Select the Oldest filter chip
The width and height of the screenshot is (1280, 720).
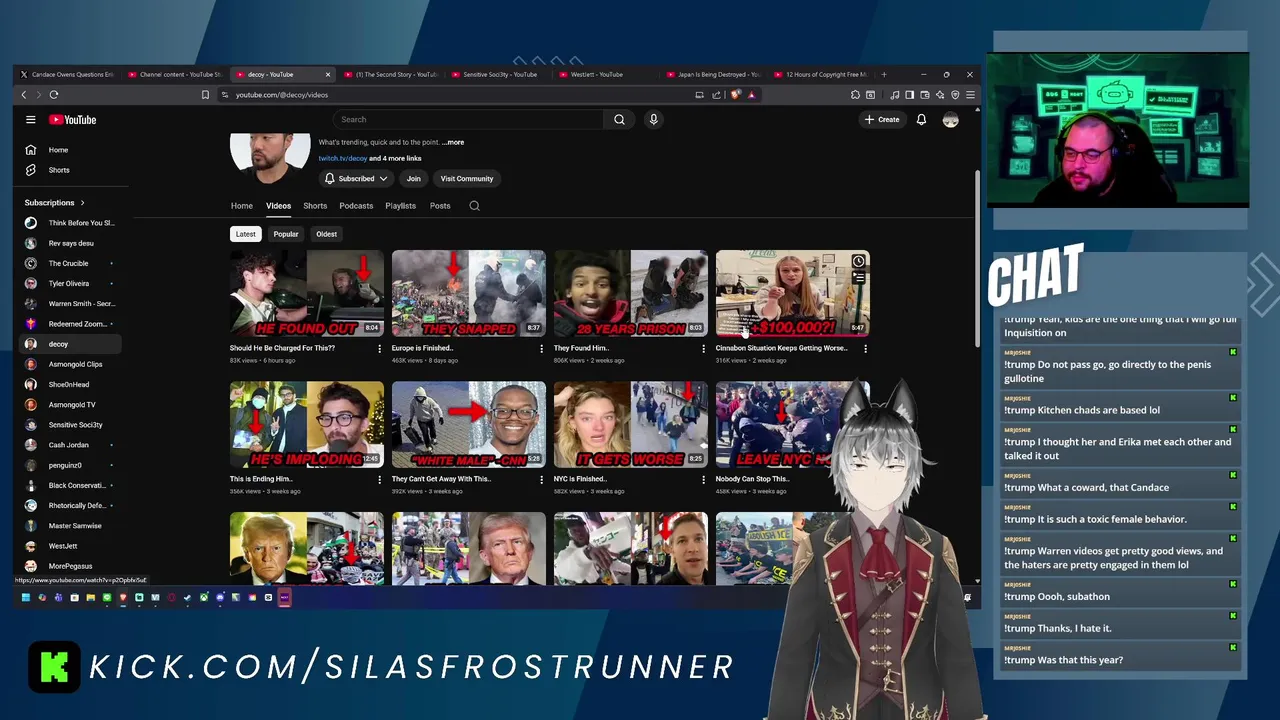pyautogui.click(x=327, y=234)
